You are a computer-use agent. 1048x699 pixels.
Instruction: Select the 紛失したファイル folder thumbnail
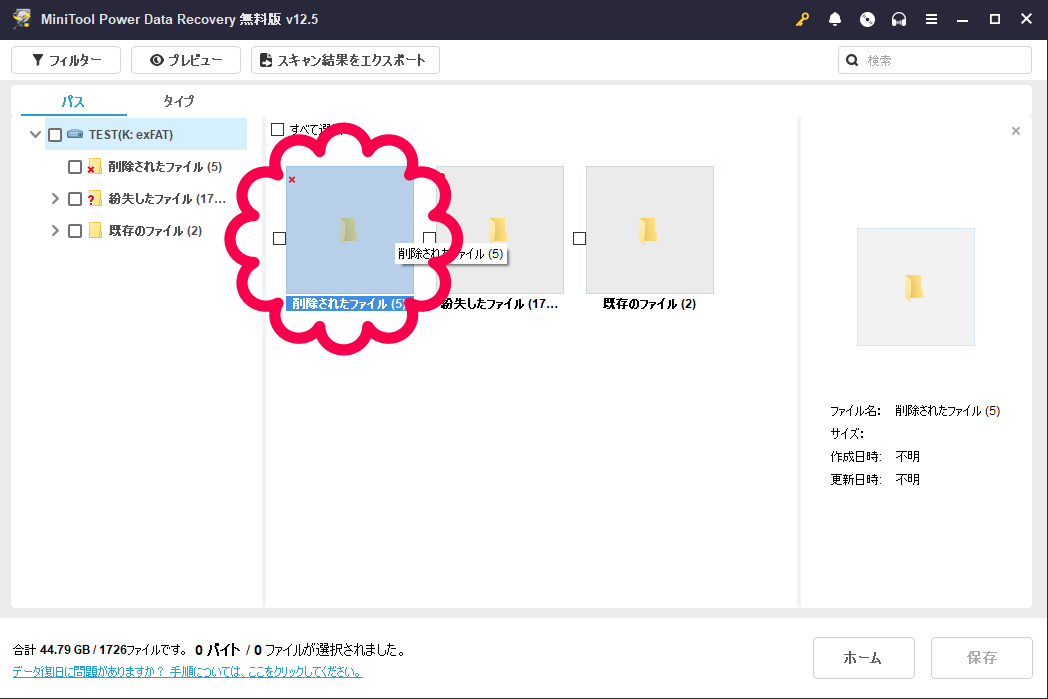(500, 230)
